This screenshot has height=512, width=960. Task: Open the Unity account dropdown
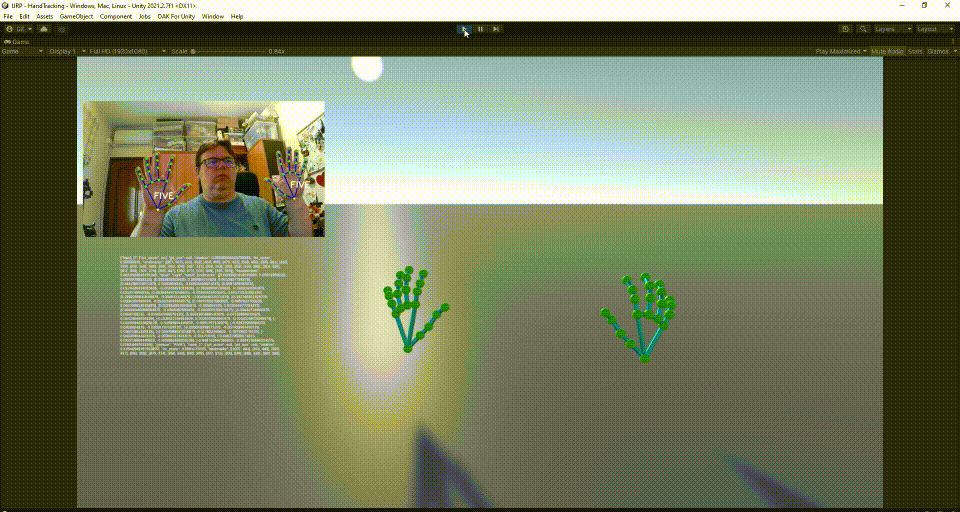(18, 29)
